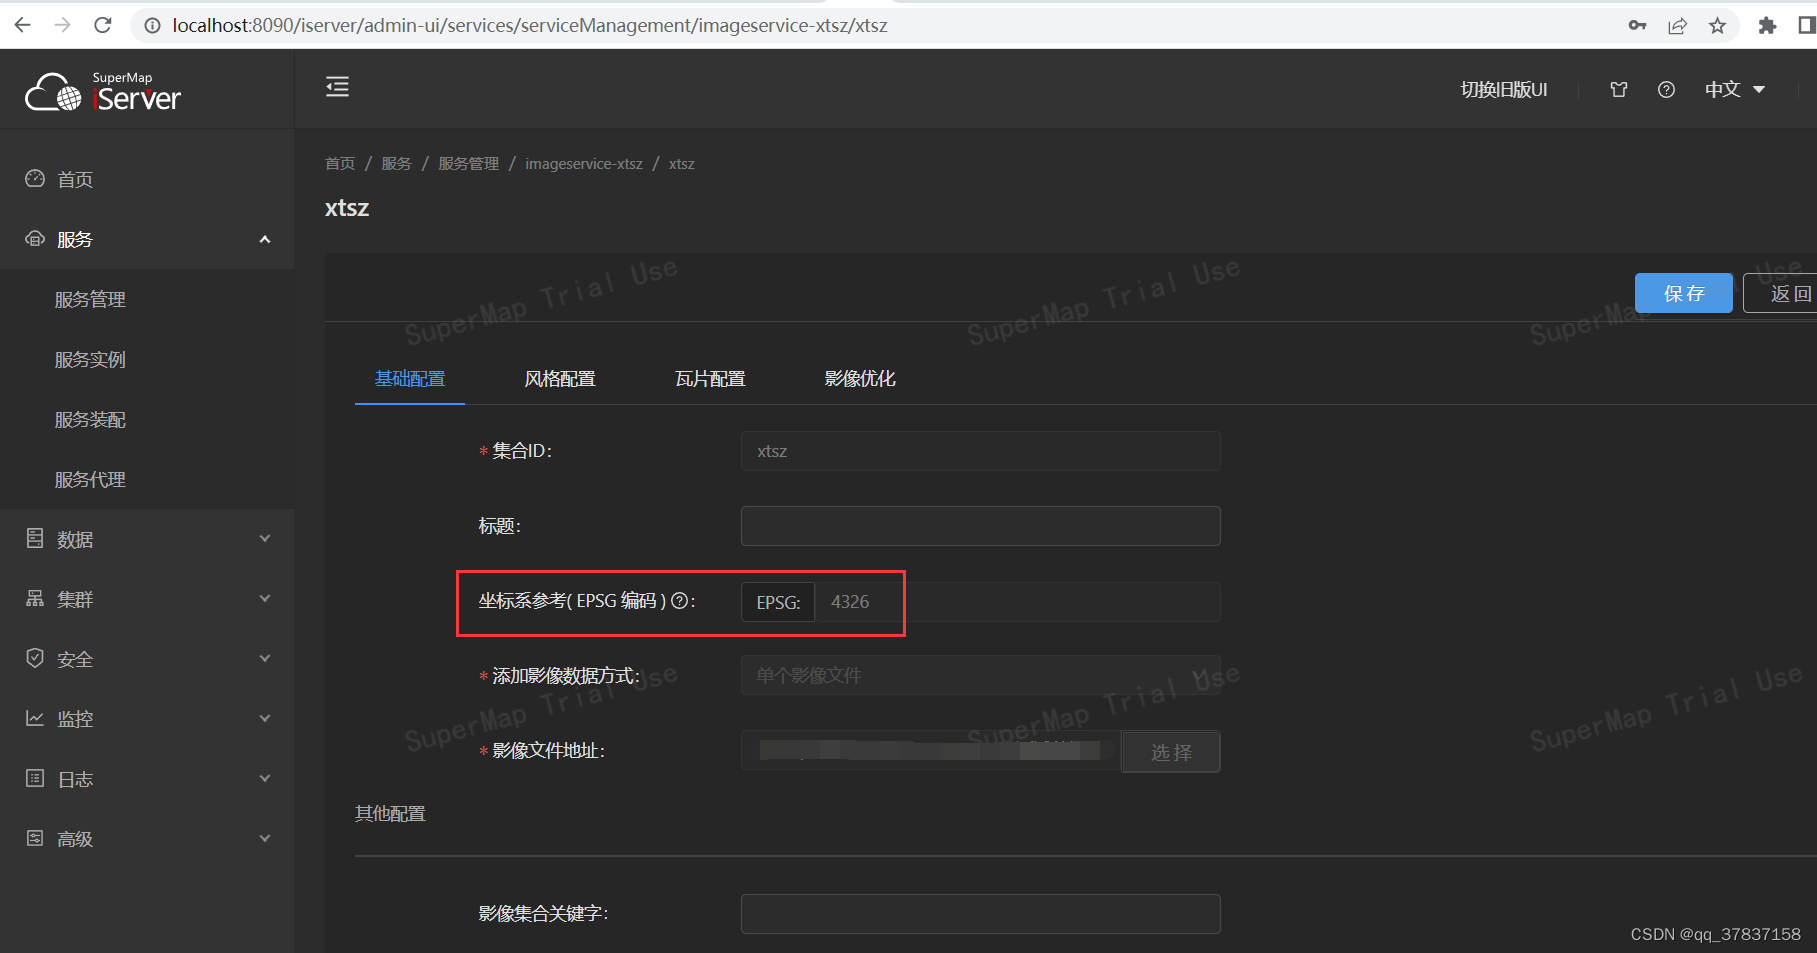Click the 保存 button

click(x=1684, y=293)
